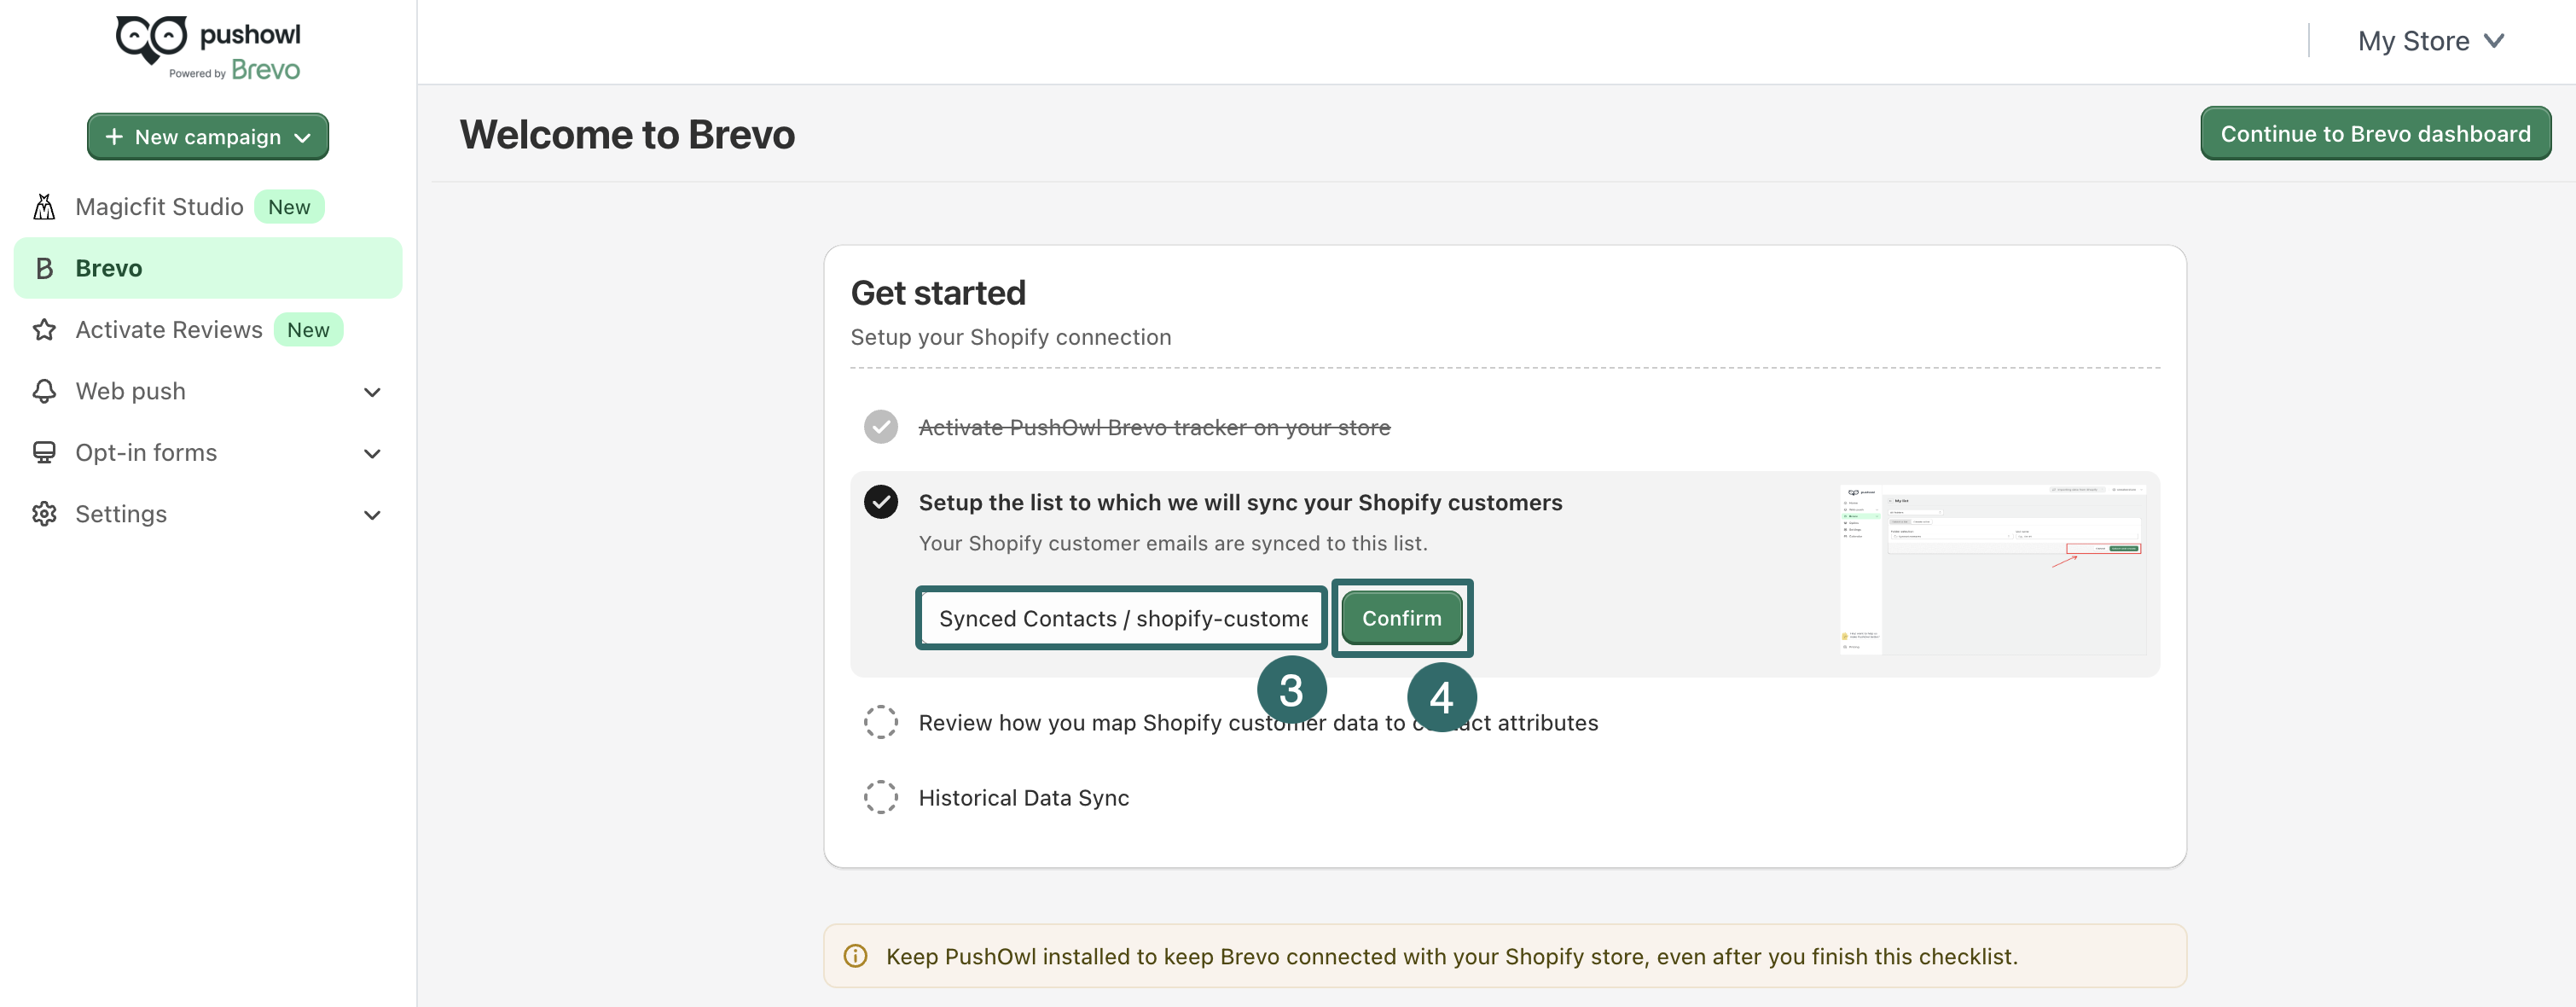
Task: Click the Brevo B icon in sidebar
Action: tap(44, 268)
